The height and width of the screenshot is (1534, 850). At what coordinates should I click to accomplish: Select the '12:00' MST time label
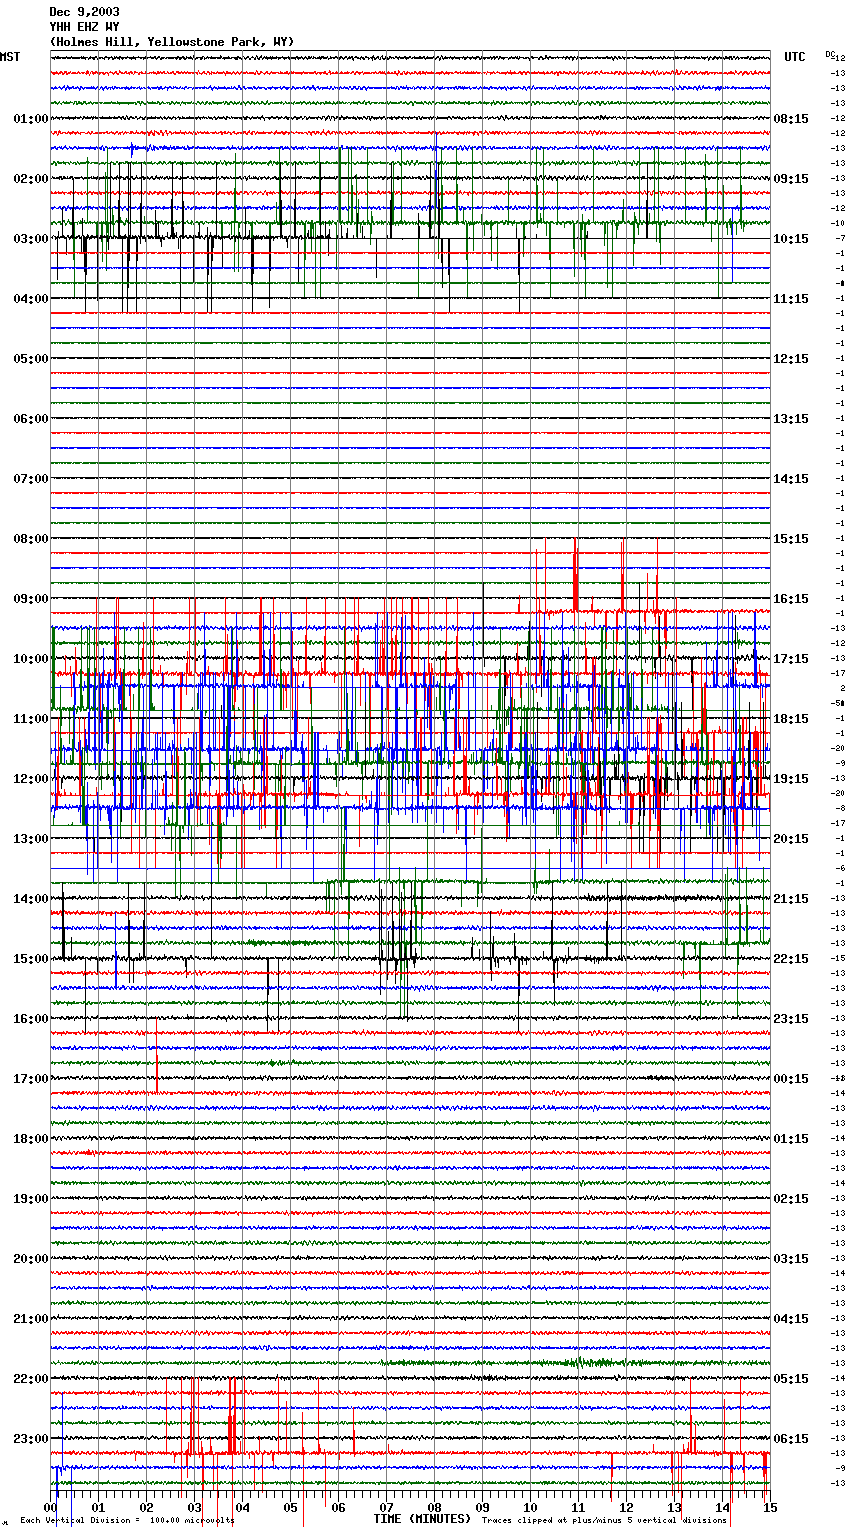coord(31,779)
